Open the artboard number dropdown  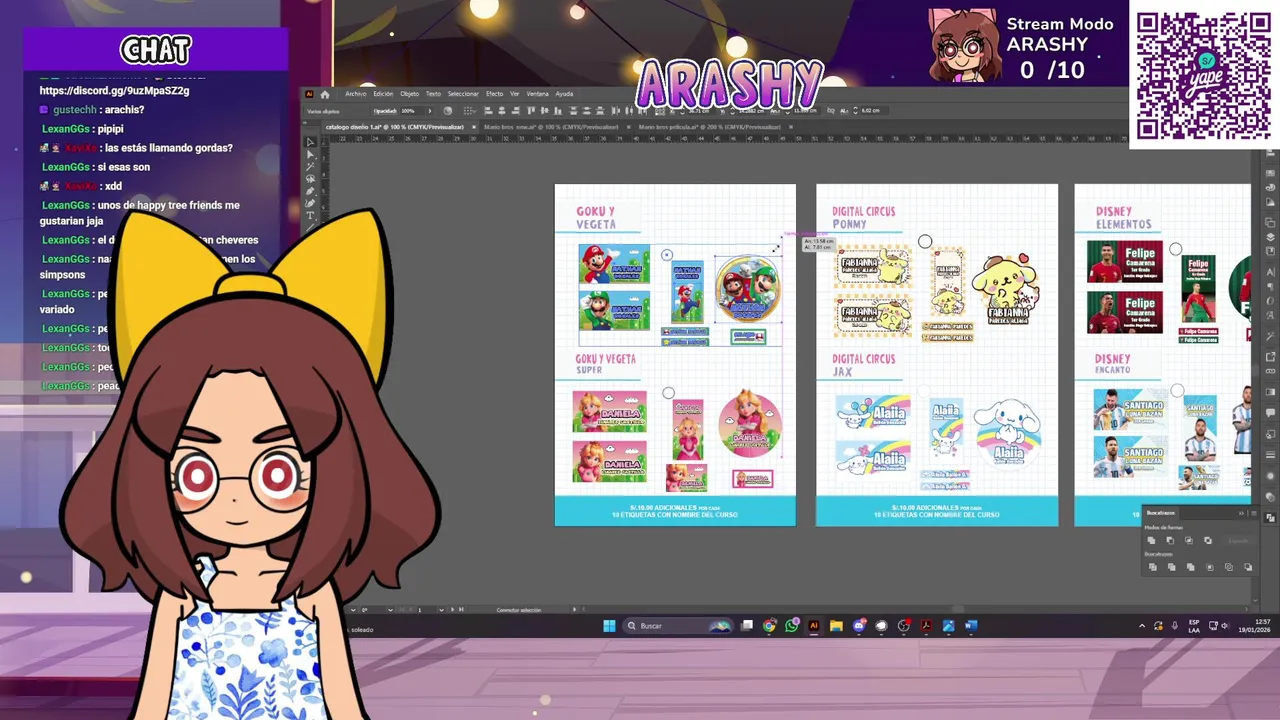click(x=441, y=610)
